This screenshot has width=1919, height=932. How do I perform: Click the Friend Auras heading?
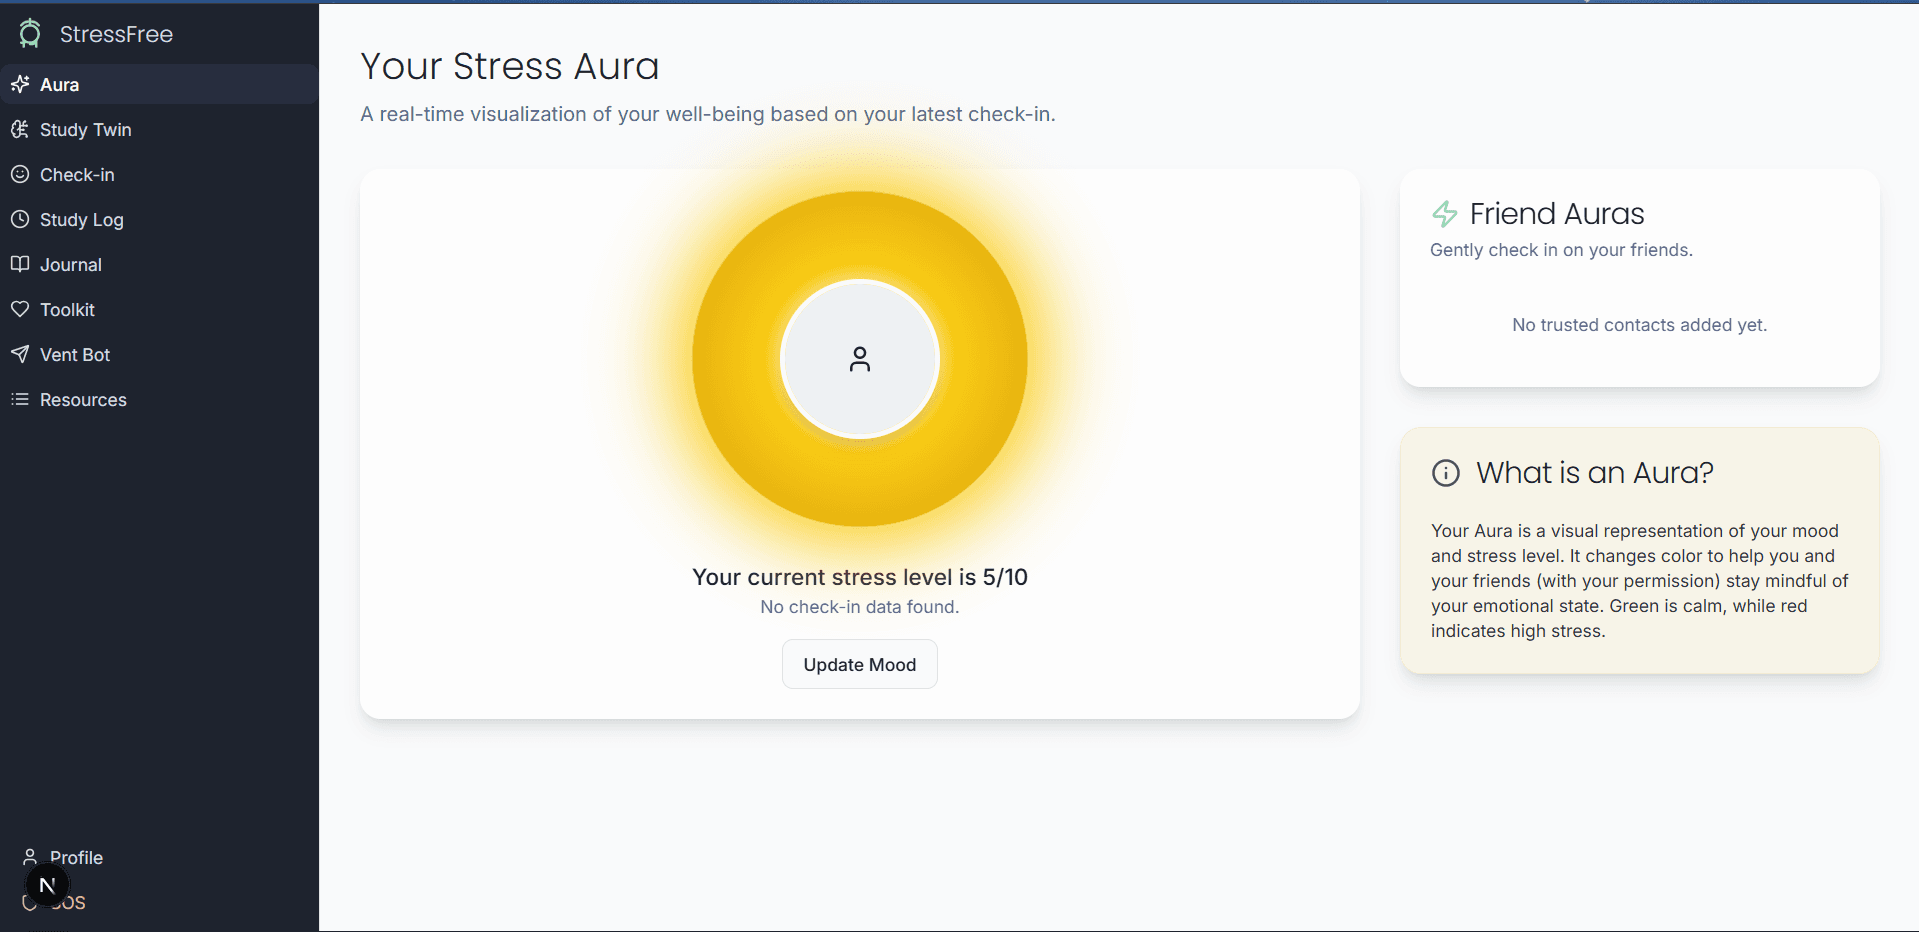coord(1556,214)
